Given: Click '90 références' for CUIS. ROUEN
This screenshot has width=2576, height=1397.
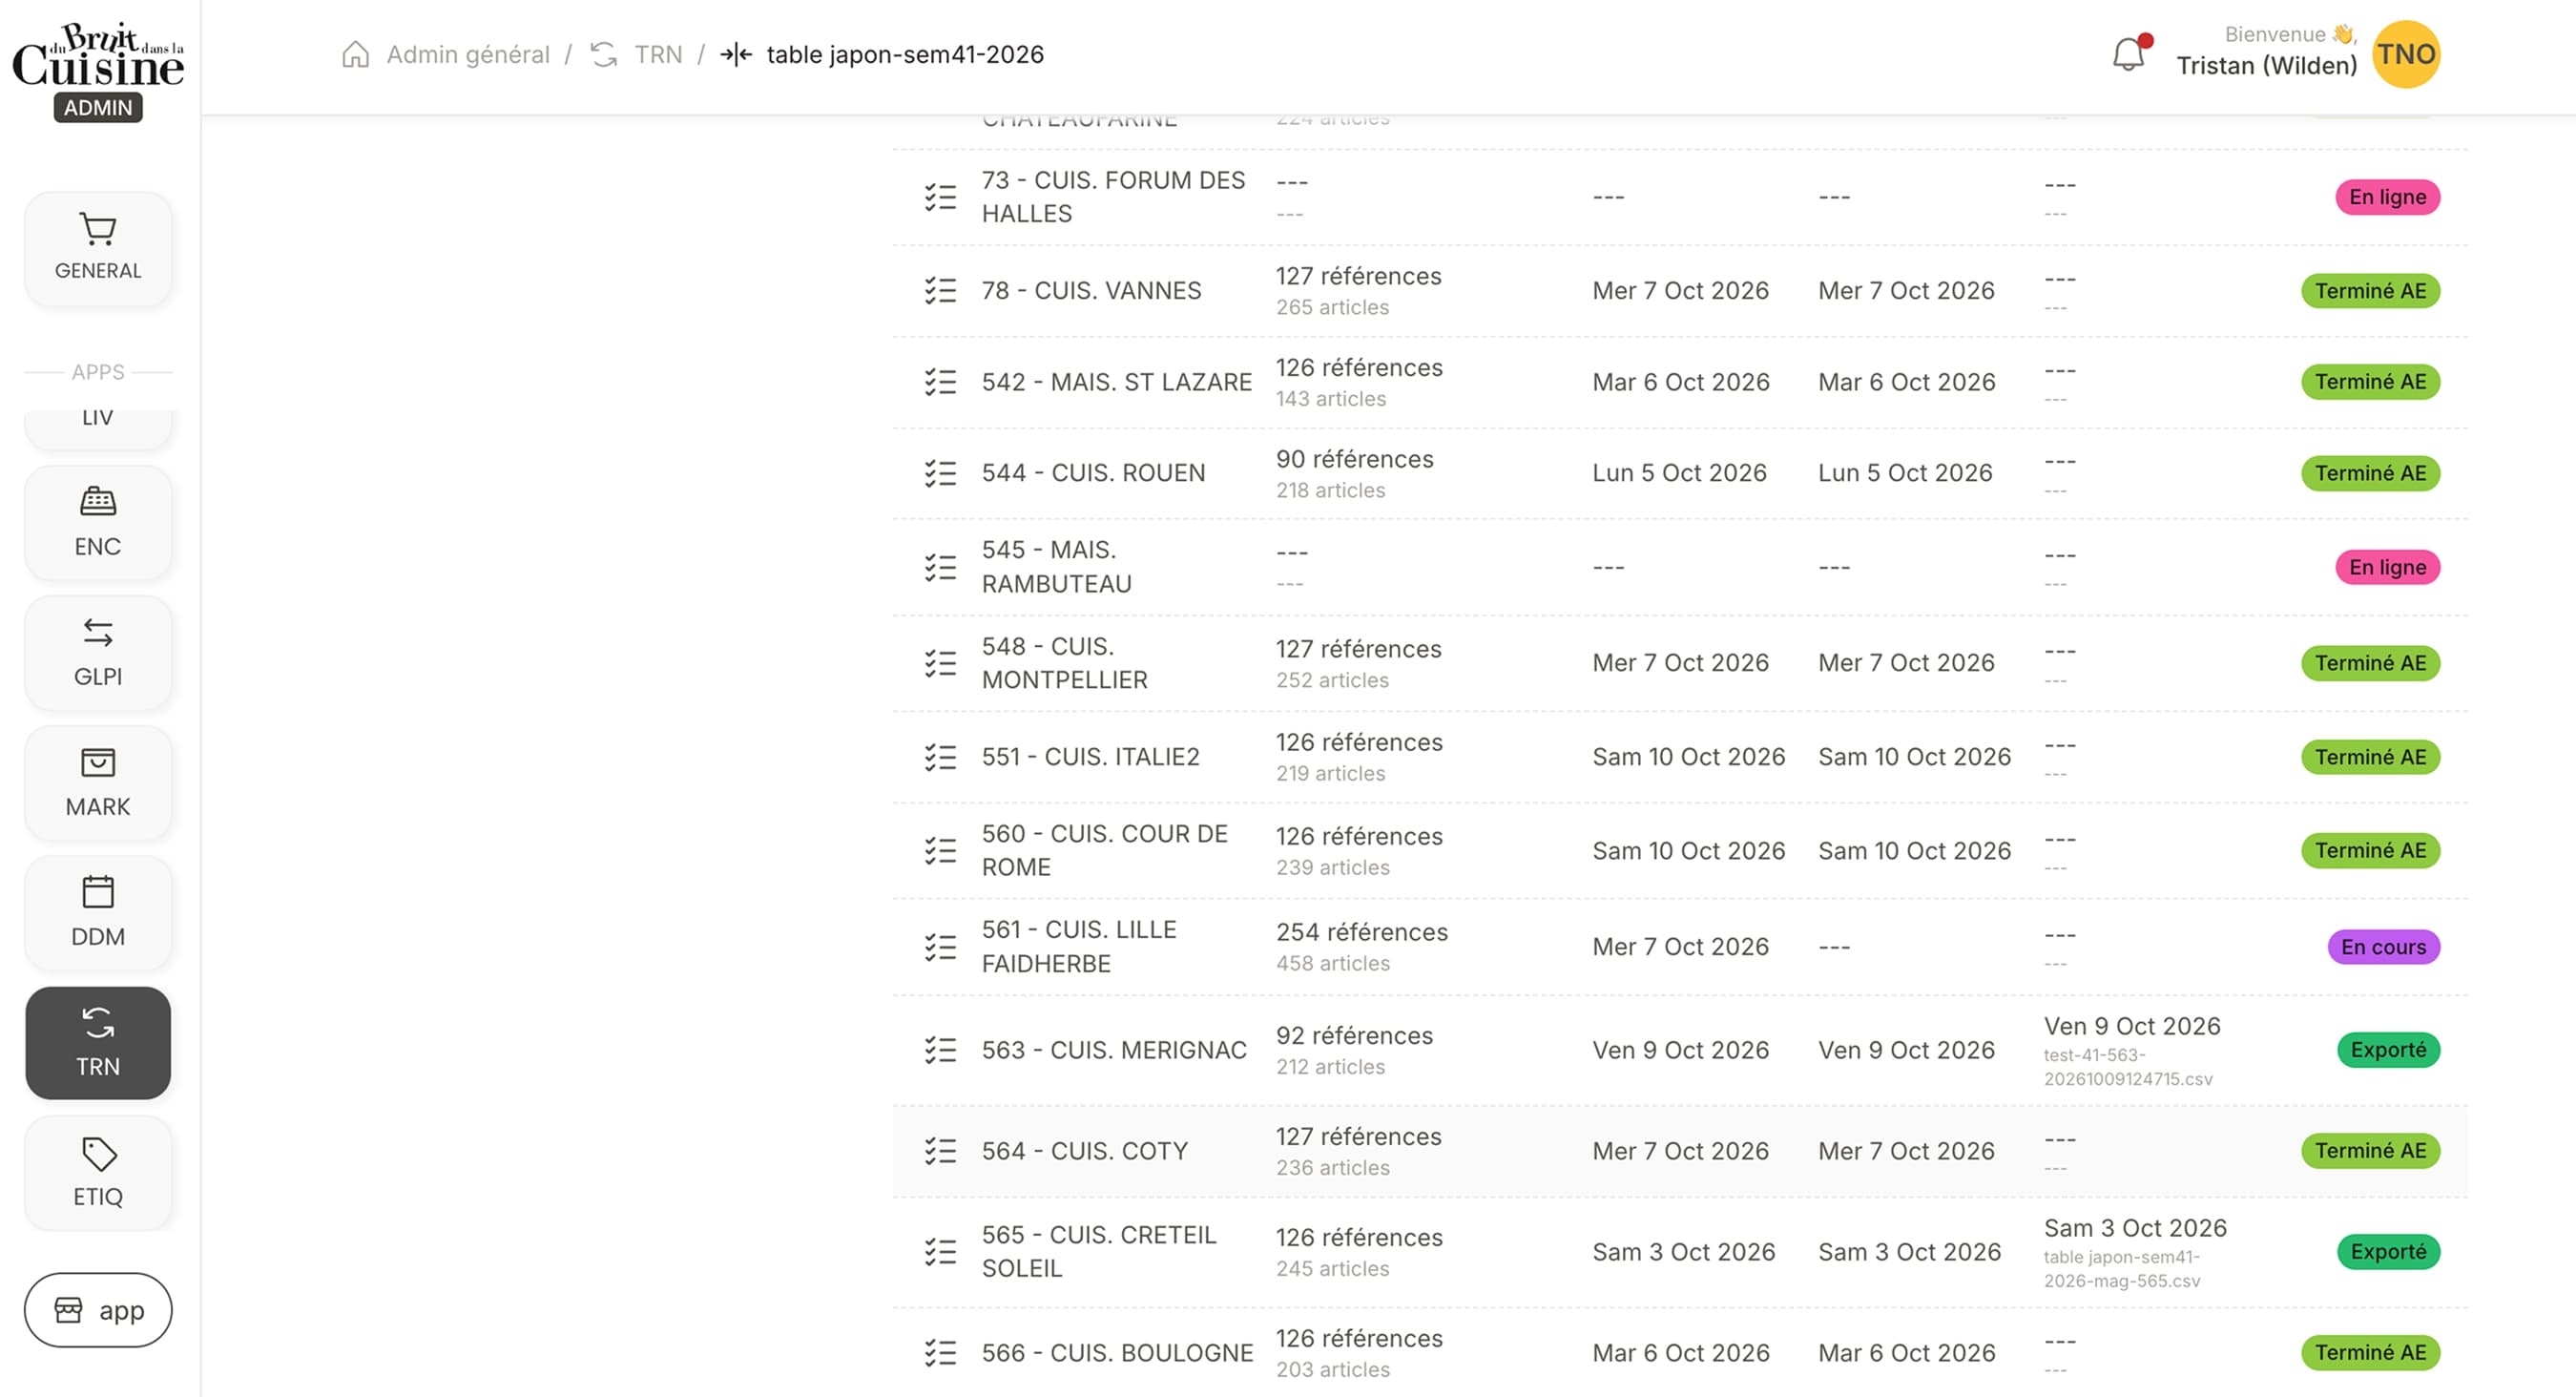Looking at the screenshot, I should 1355,459.
